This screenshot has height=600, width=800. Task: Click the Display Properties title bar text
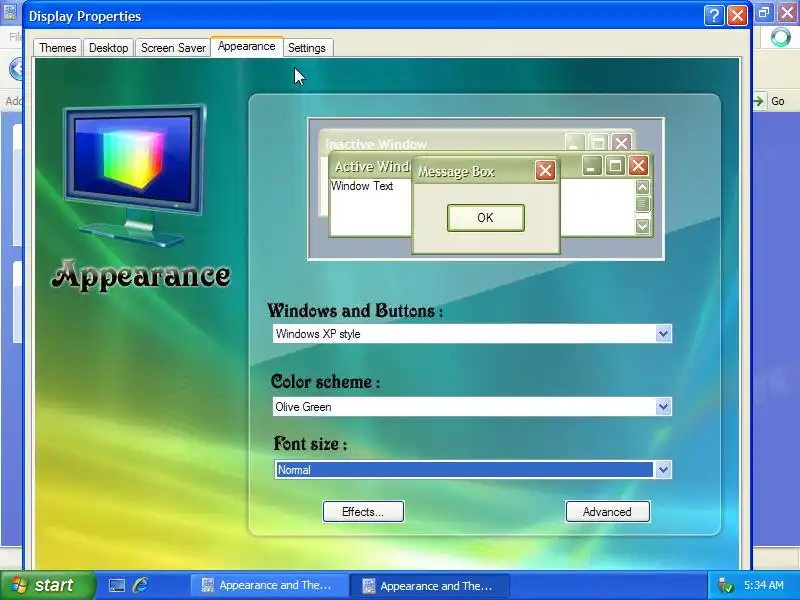(x=85, y=16)
